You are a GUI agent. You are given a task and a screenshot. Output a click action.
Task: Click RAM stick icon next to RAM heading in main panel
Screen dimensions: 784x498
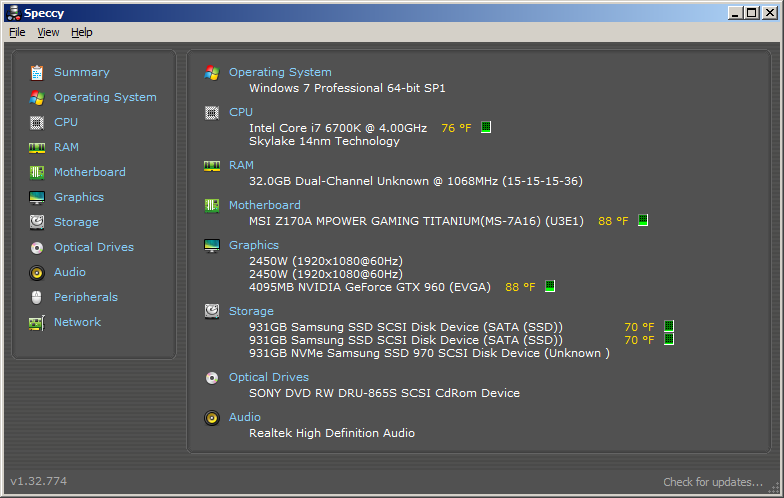(x=212, y=166)
